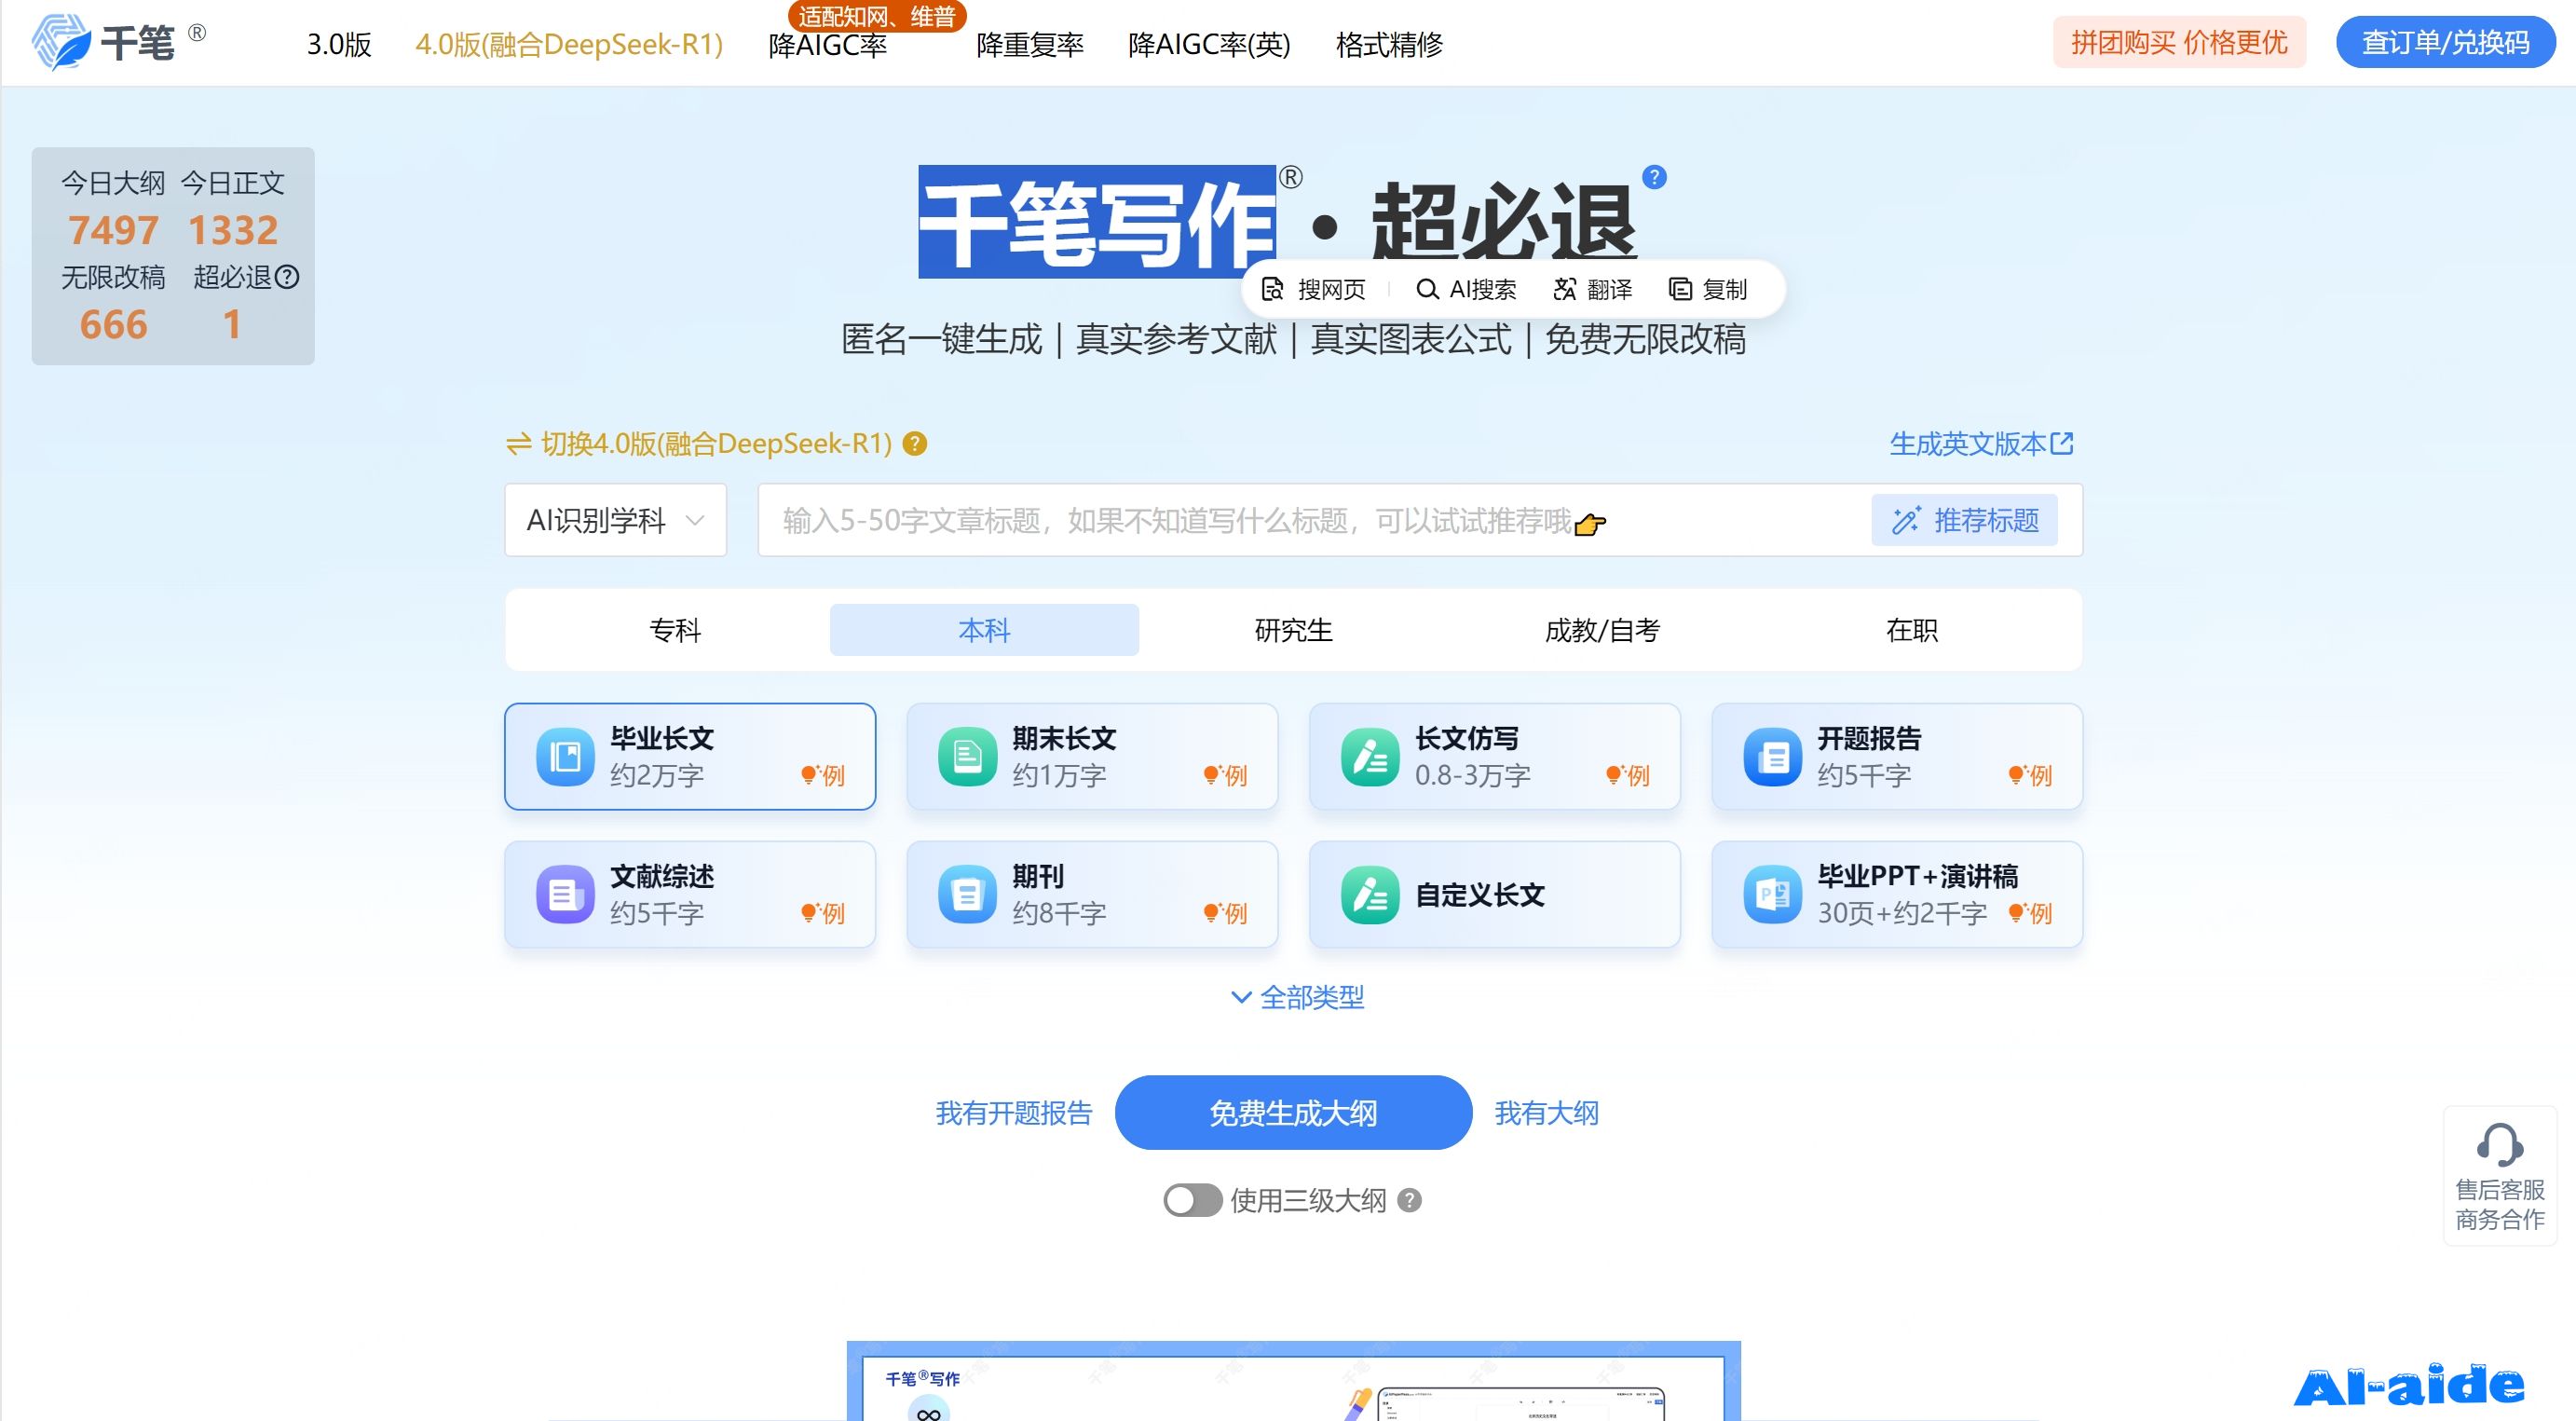Click the 商务合作 text in side widget
Viewport: 2576px width, 1421px height.
coord(2499,1219)
